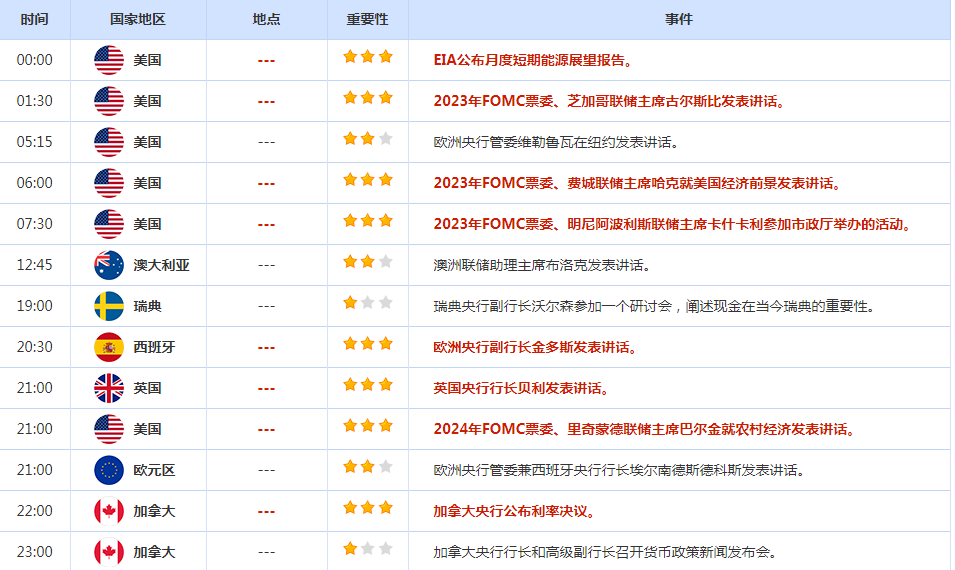Click the United Kingdom flag icon
This screenshot has width=955, height=570.
tap(109, 388)
